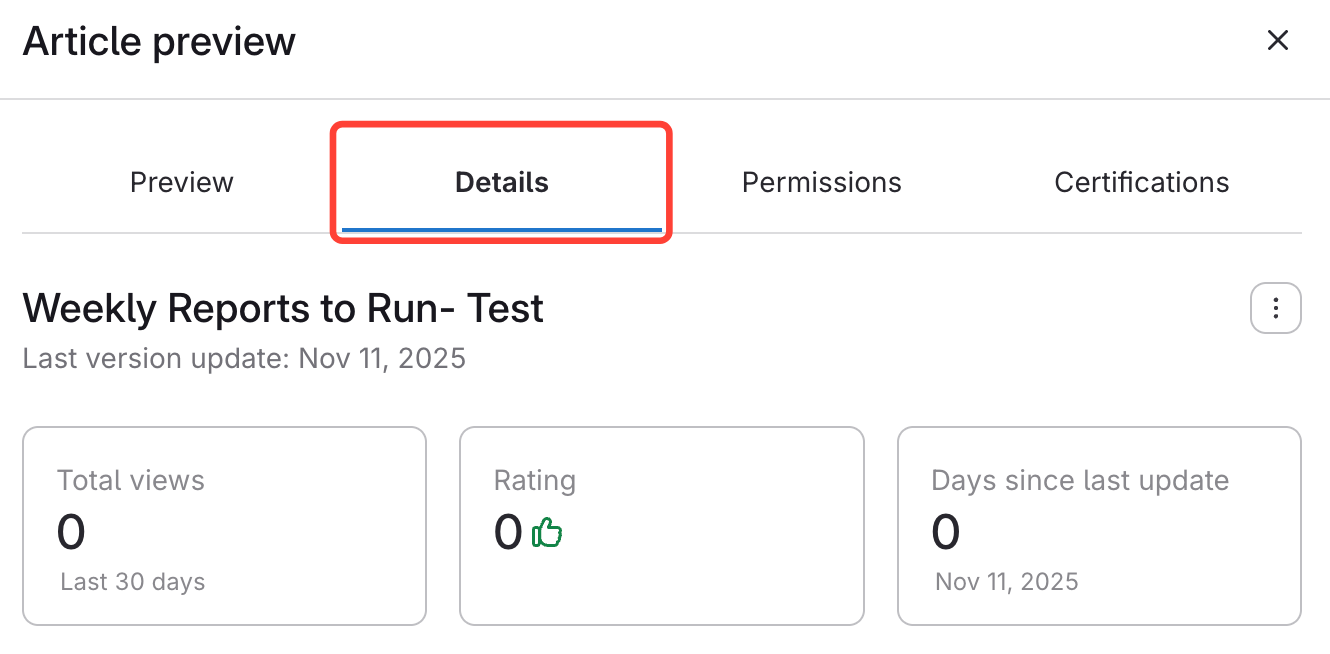Click the Rating card
Viewport: 1330px width, 654px height.
click(661, 526)
